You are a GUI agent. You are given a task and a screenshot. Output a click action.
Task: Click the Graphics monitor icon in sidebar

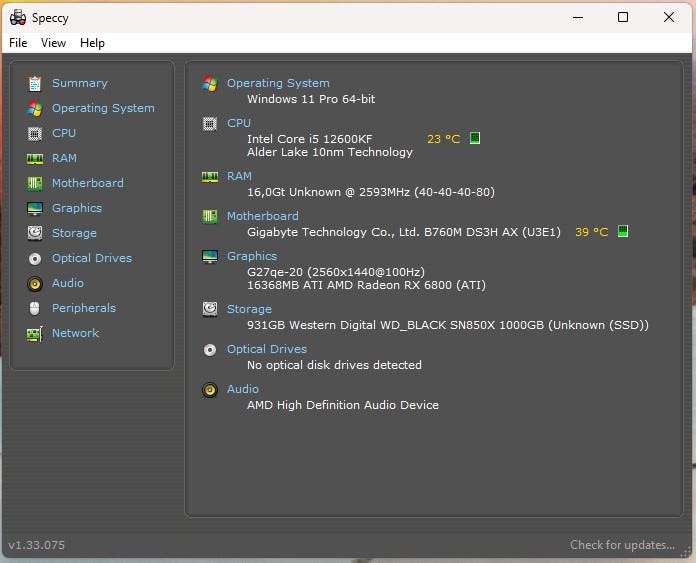[35, 208]
